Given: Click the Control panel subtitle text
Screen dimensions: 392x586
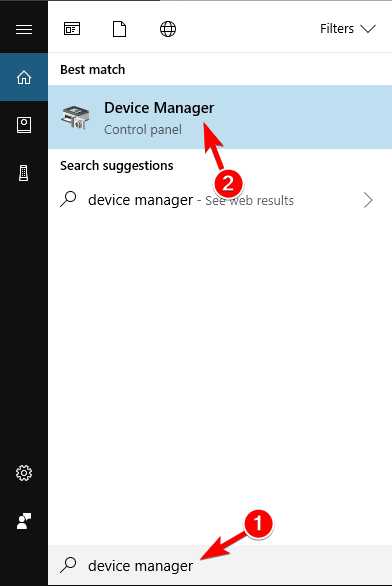Looking at the screenshot, I should (143, 130).
